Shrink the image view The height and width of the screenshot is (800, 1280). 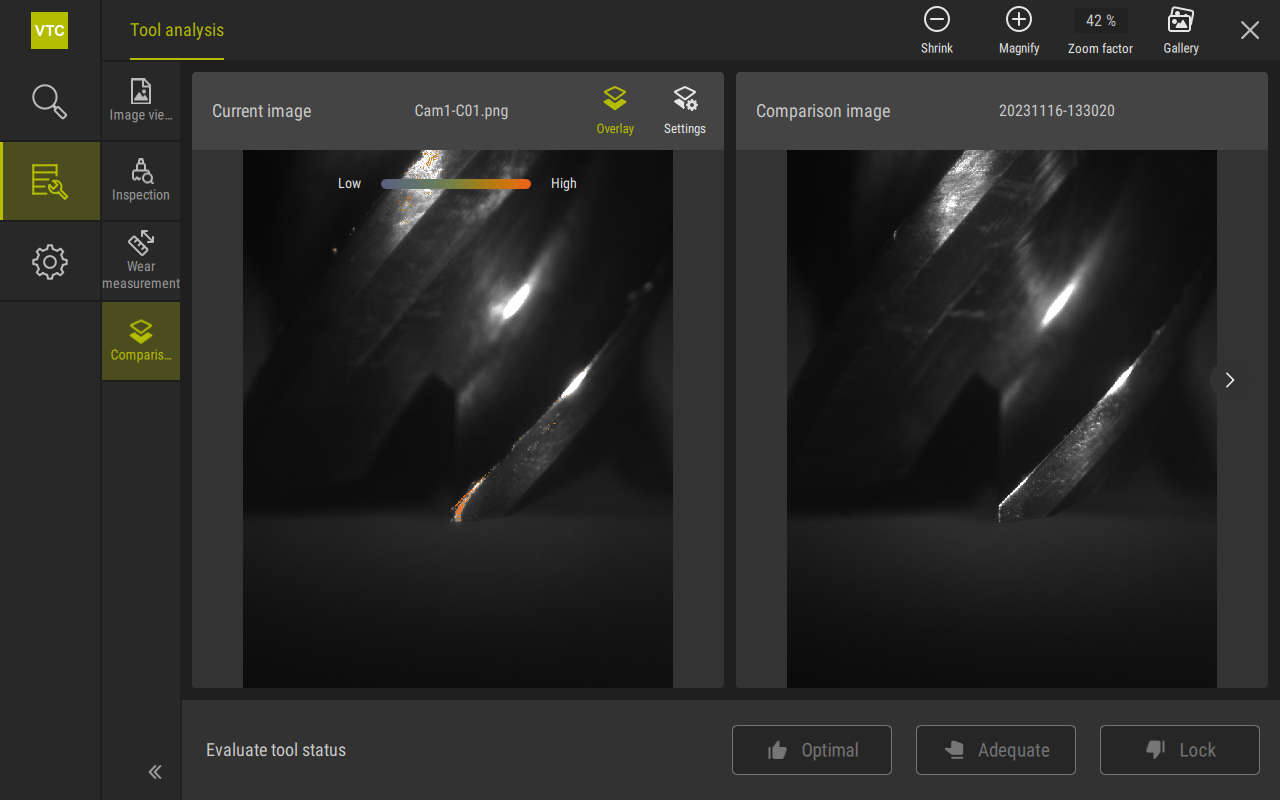(937, 30)
